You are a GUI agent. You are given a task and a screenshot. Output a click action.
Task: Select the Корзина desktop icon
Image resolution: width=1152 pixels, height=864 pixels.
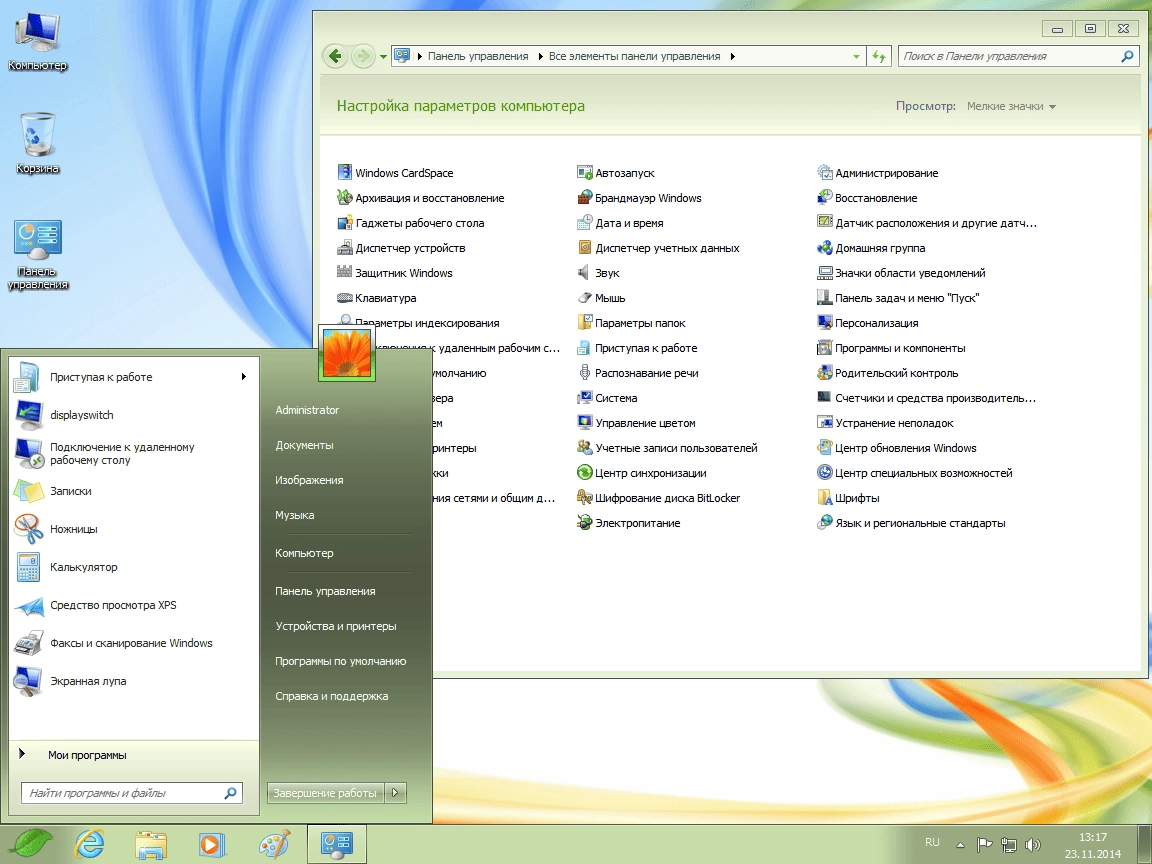click(37, 143)
